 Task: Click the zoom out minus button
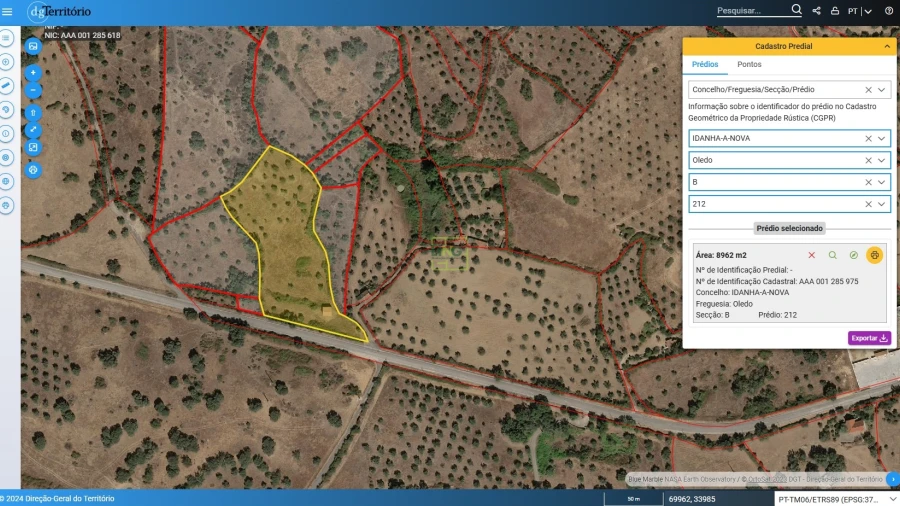tap(33, 91)
